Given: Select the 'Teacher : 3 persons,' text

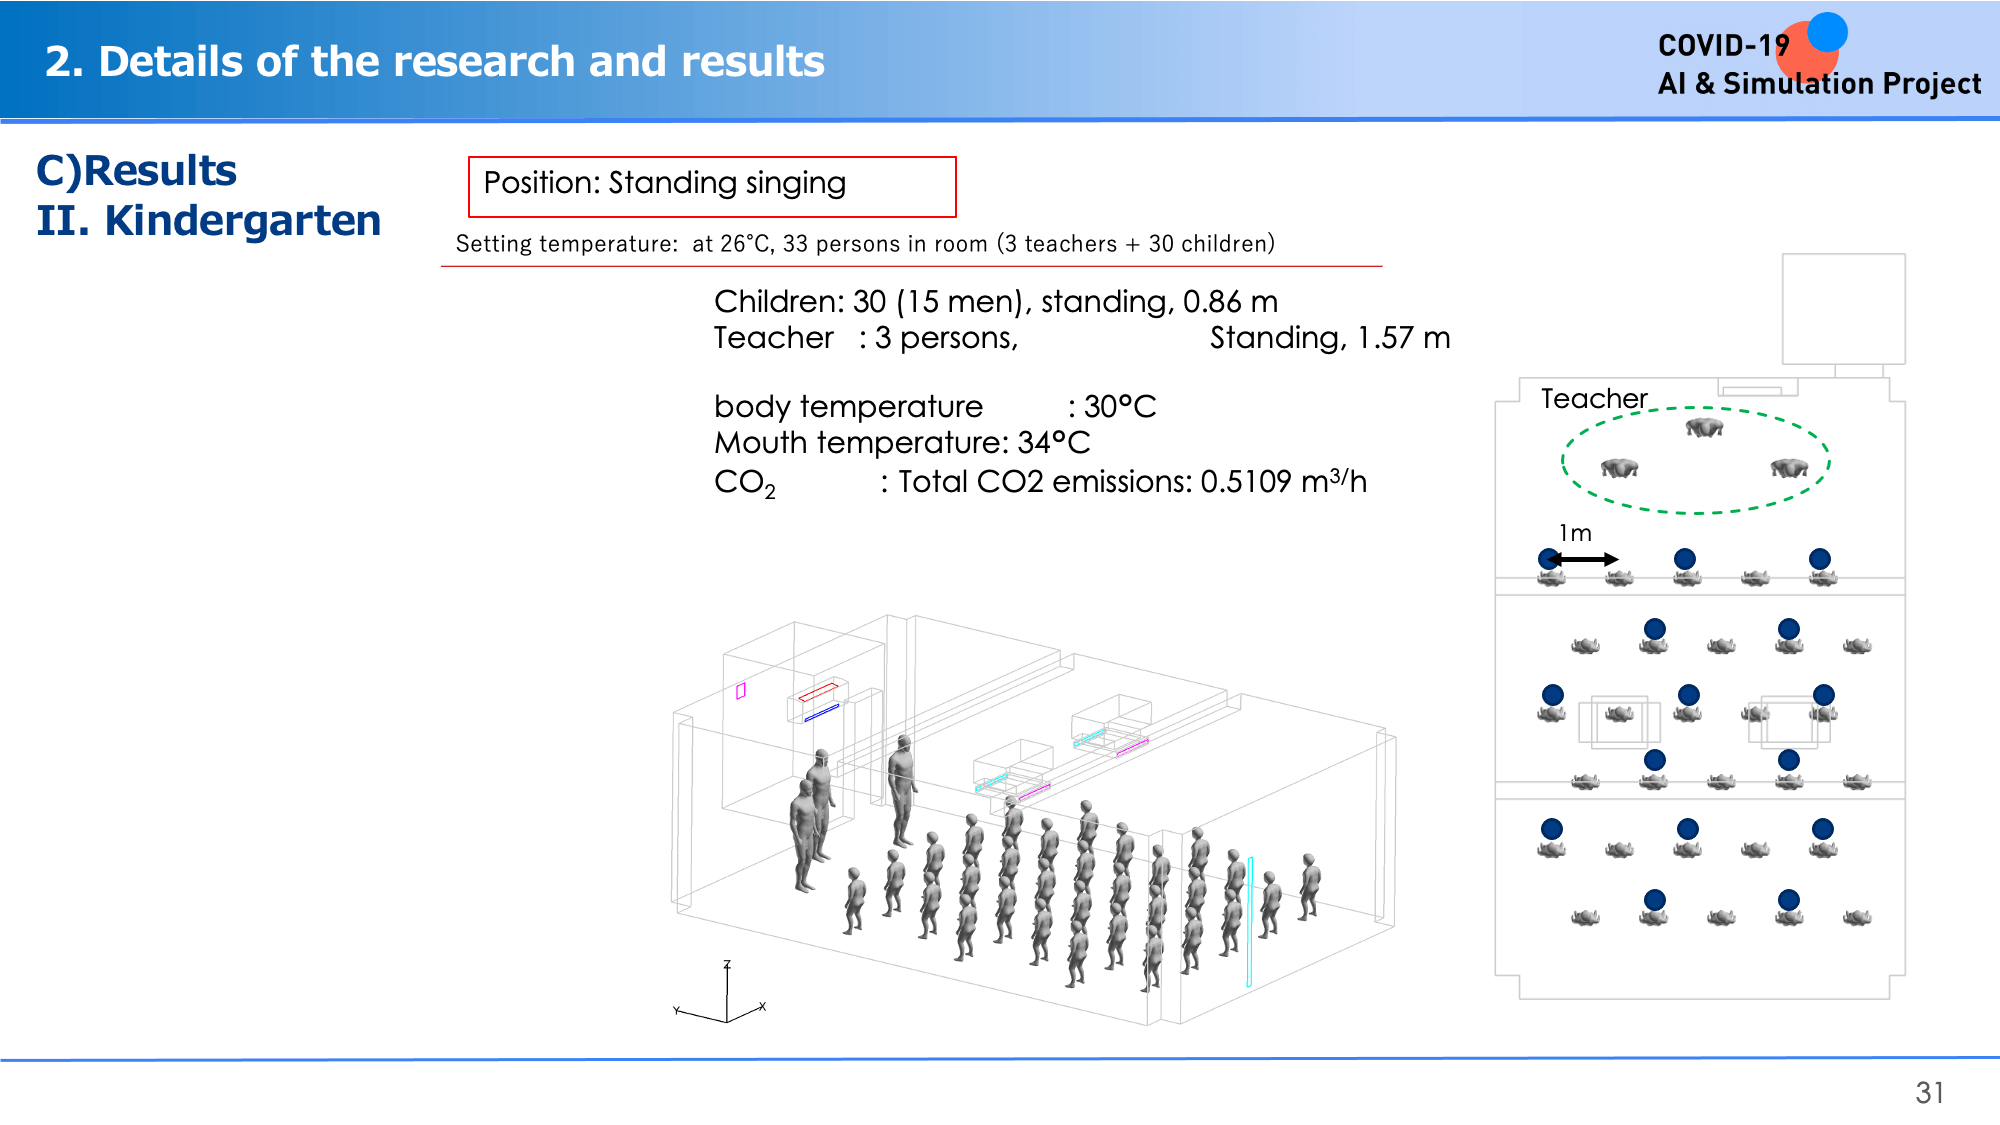Looking at the screenshot, I should click(866, 338).
